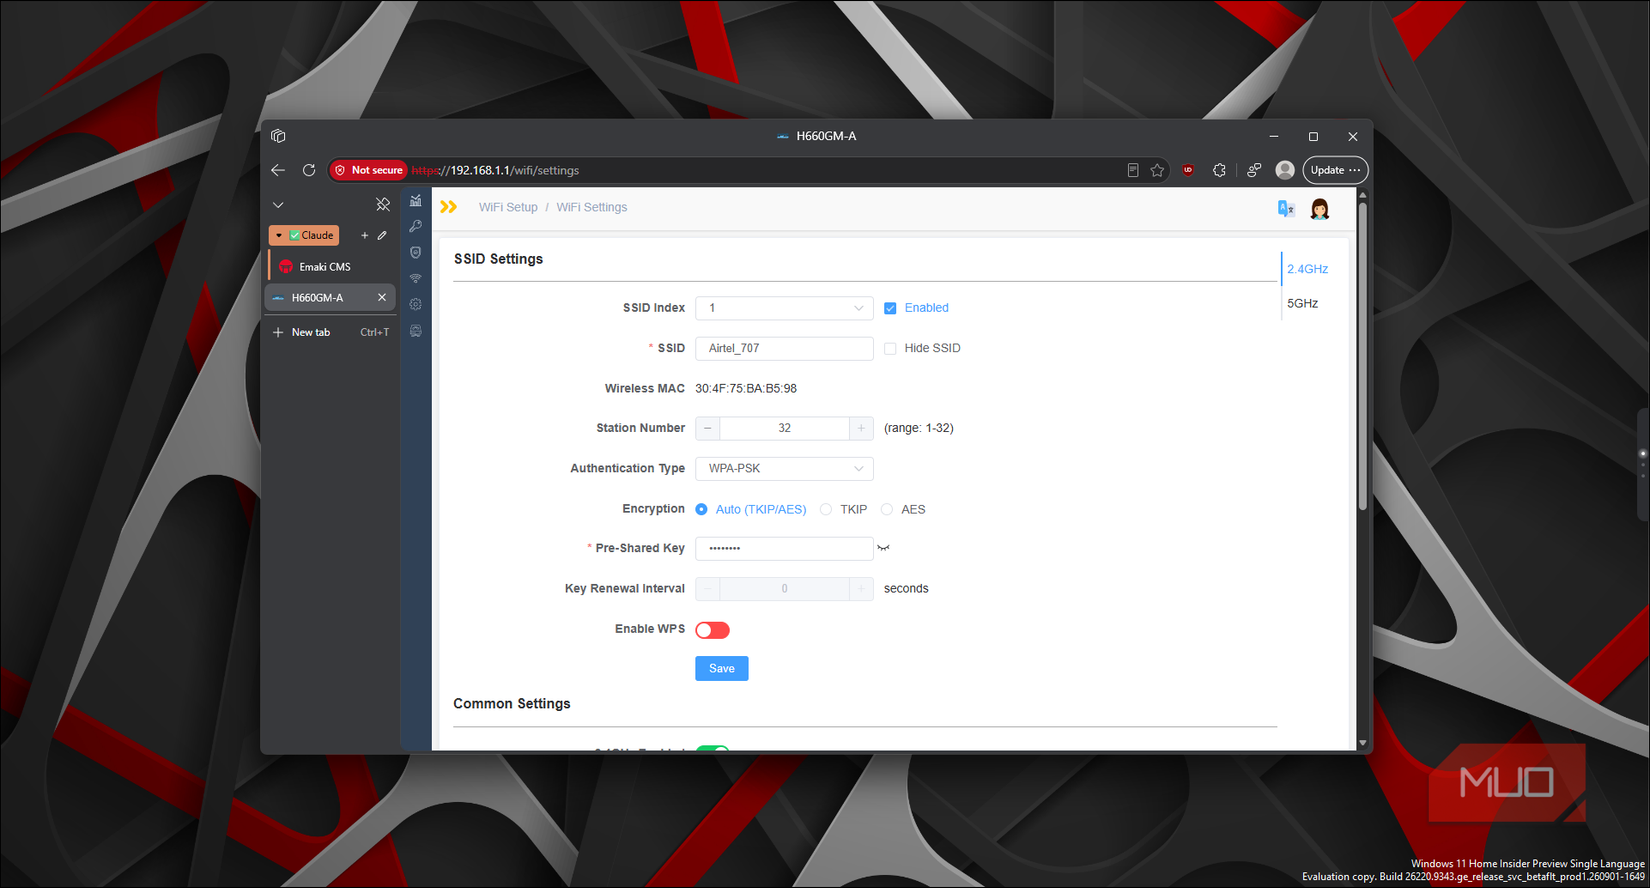
Task: Toggle the Enable WPS switch
Action: 713,630
